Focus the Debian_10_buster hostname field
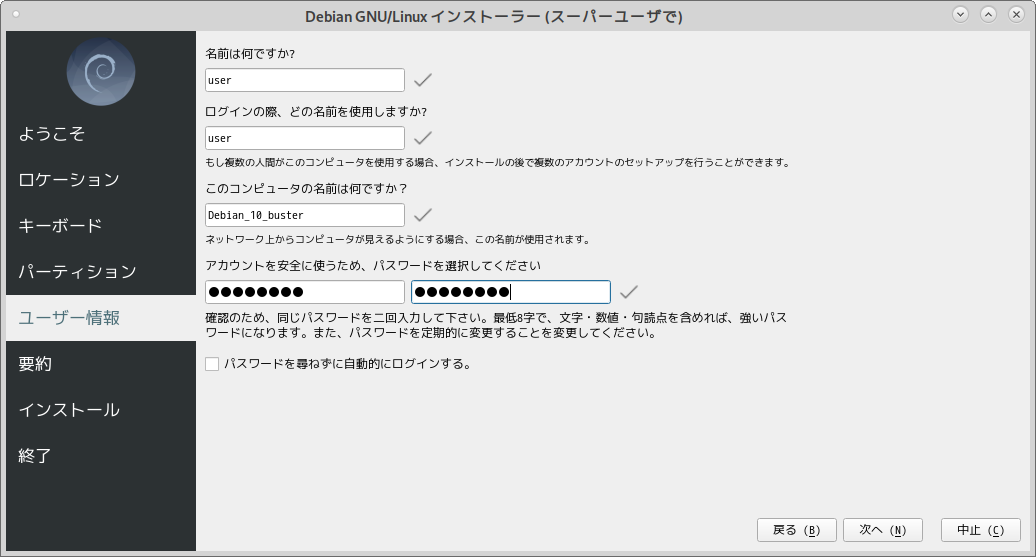This screenshot has width=1036, height=557. point(305,215)
